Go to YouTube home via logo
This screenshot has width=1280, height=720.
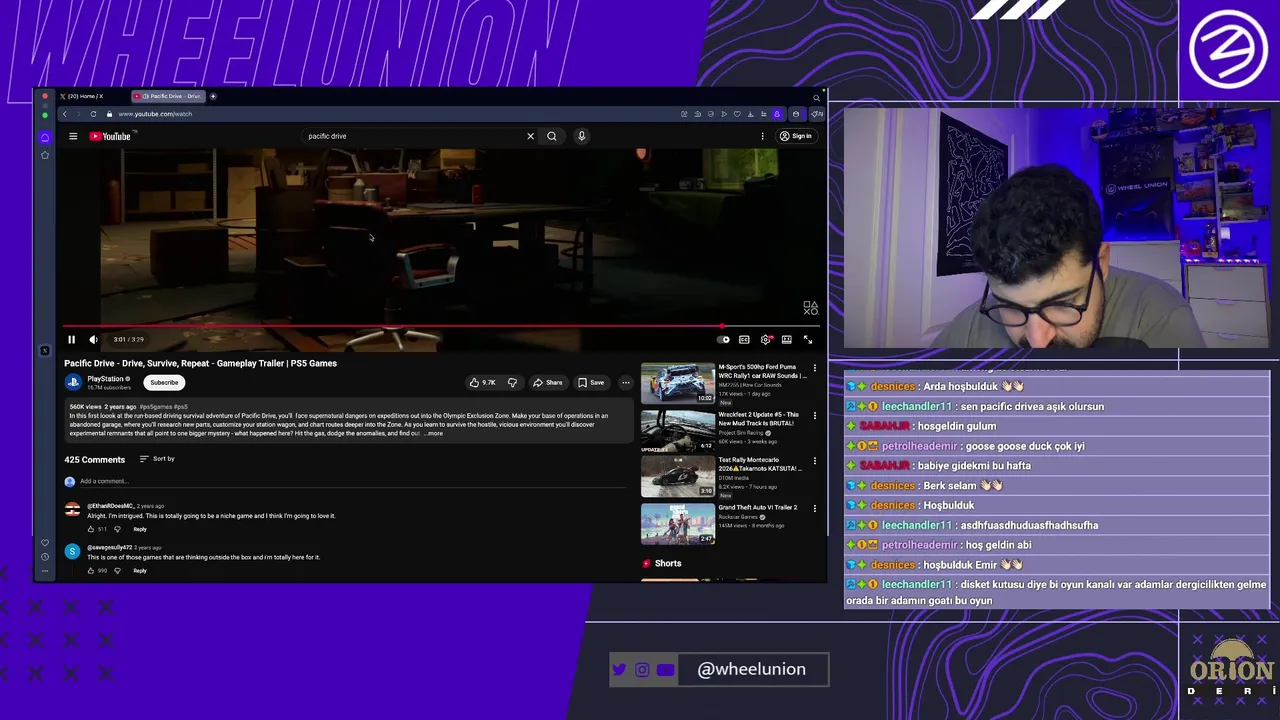tap(110, 136)
